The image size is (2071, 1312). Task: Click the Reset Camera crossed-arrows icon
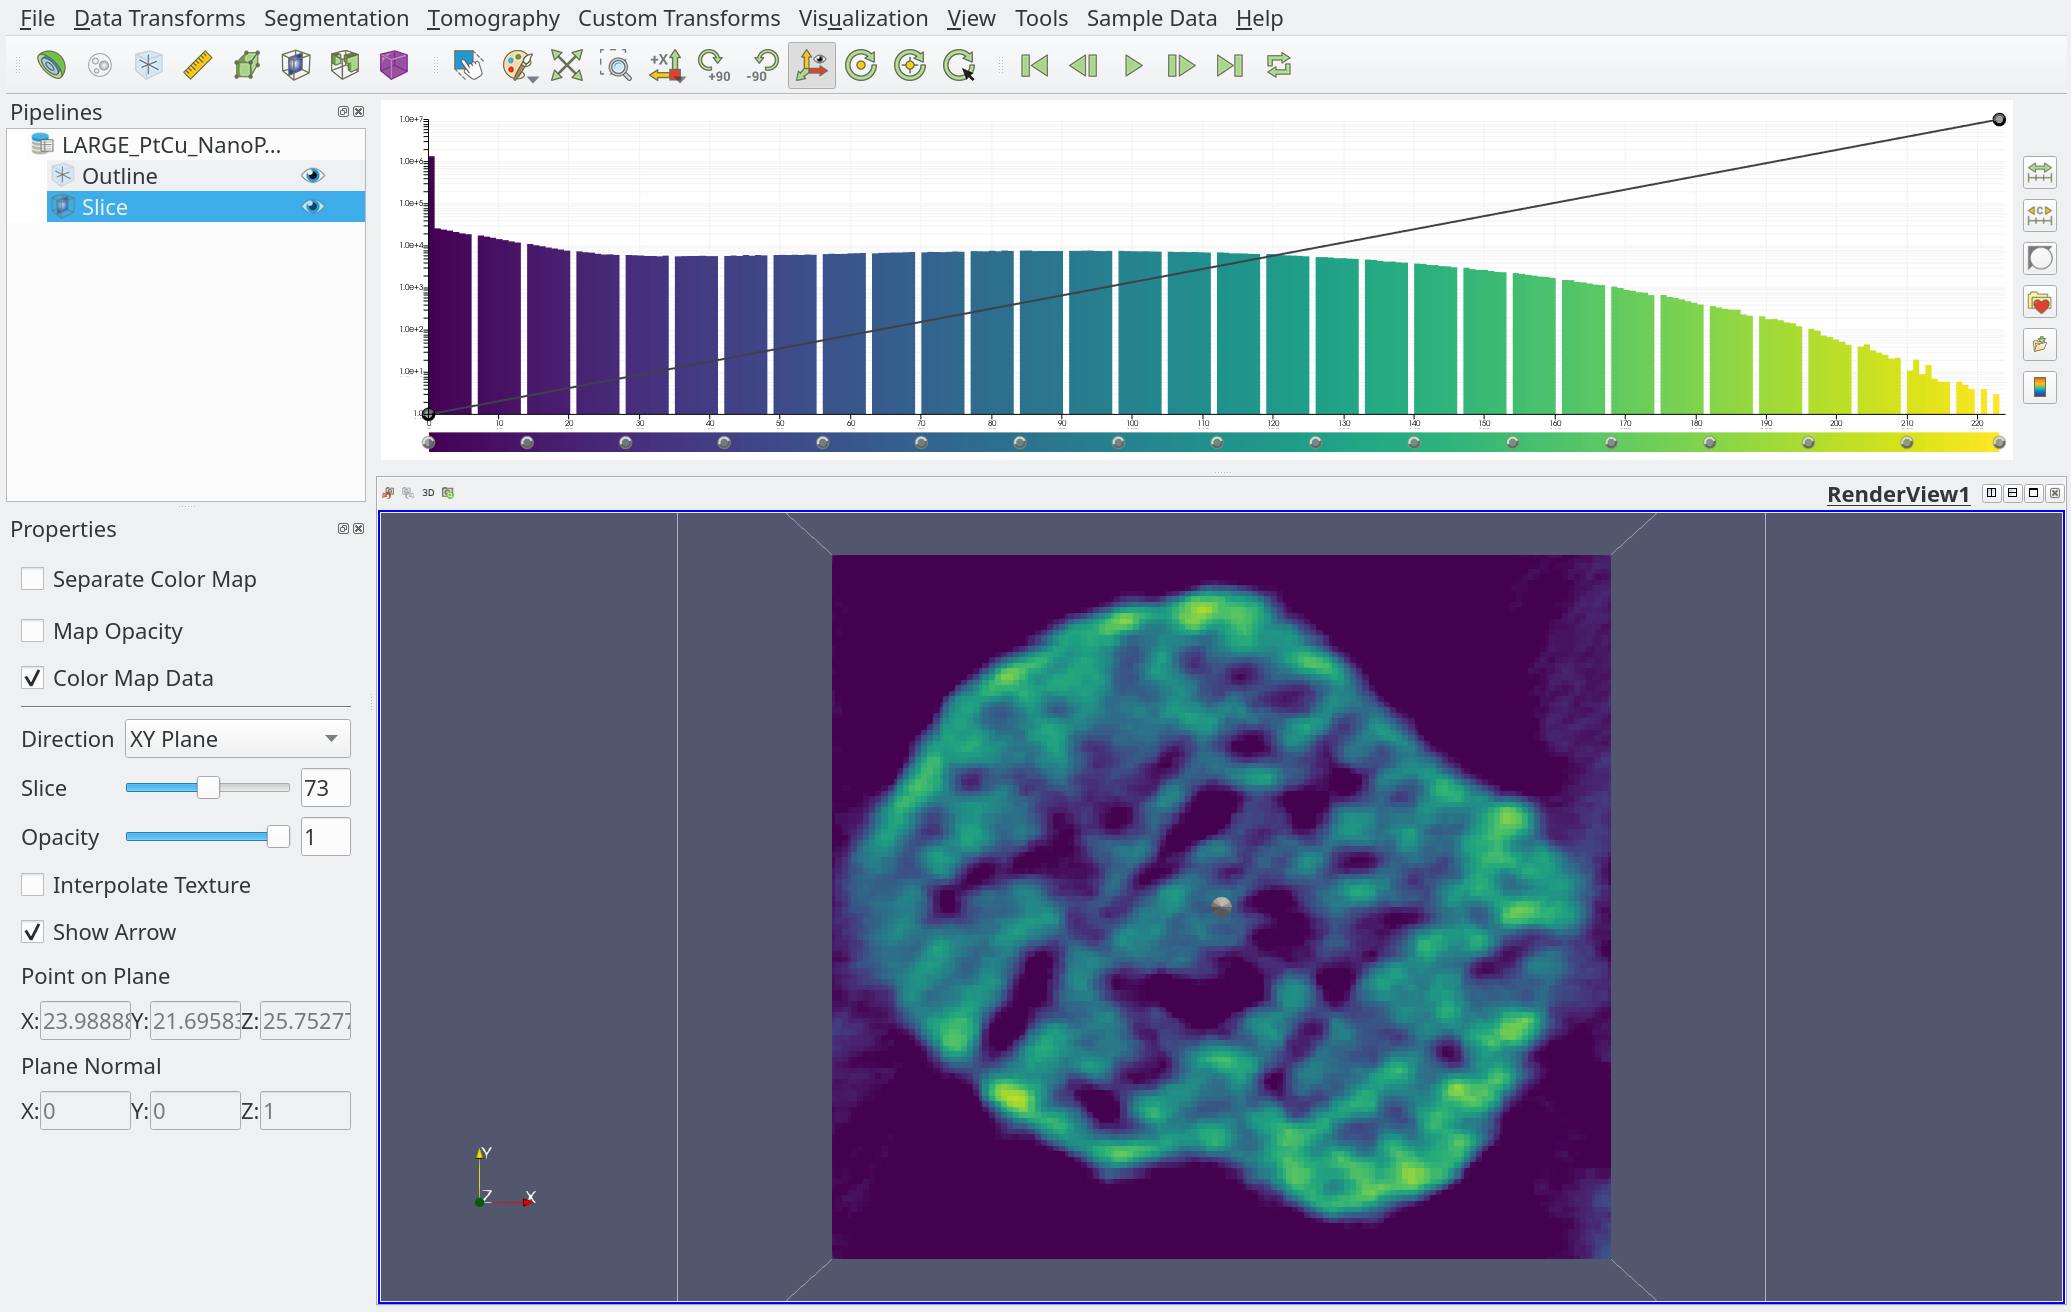point(567,66)
